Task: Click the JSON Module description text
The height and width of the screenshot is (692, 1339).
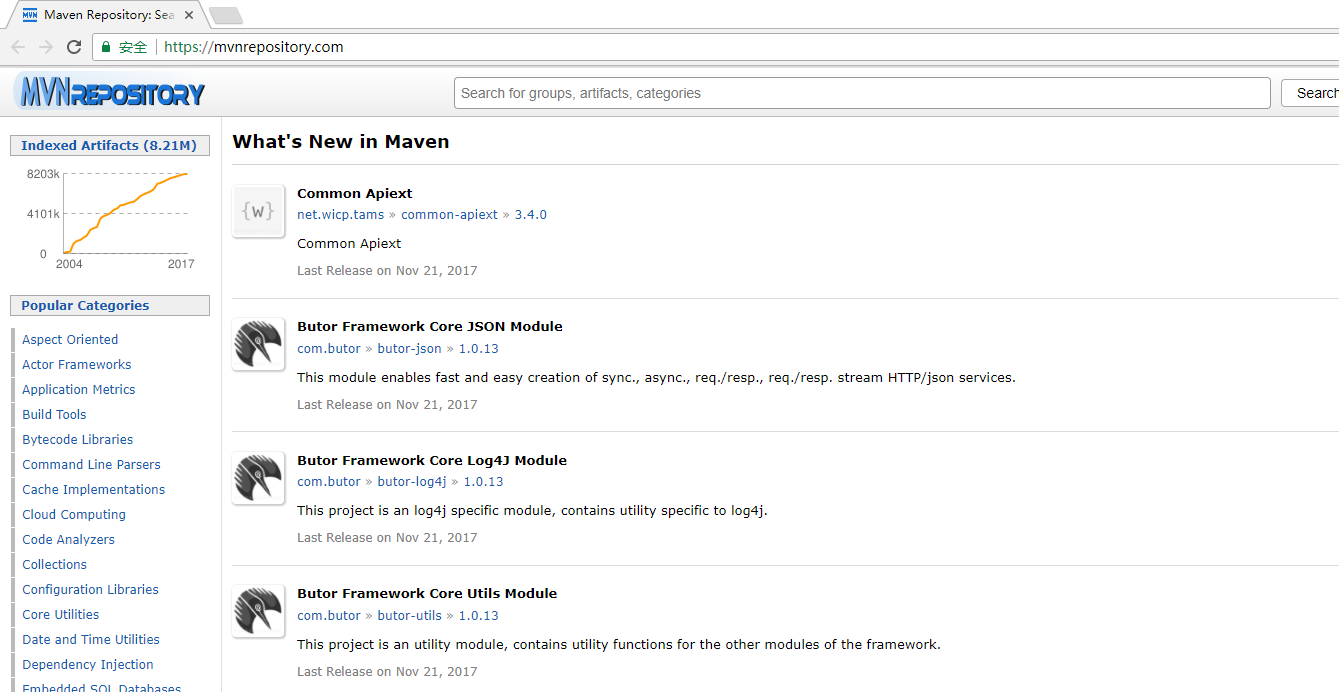Action: [656, 378]
